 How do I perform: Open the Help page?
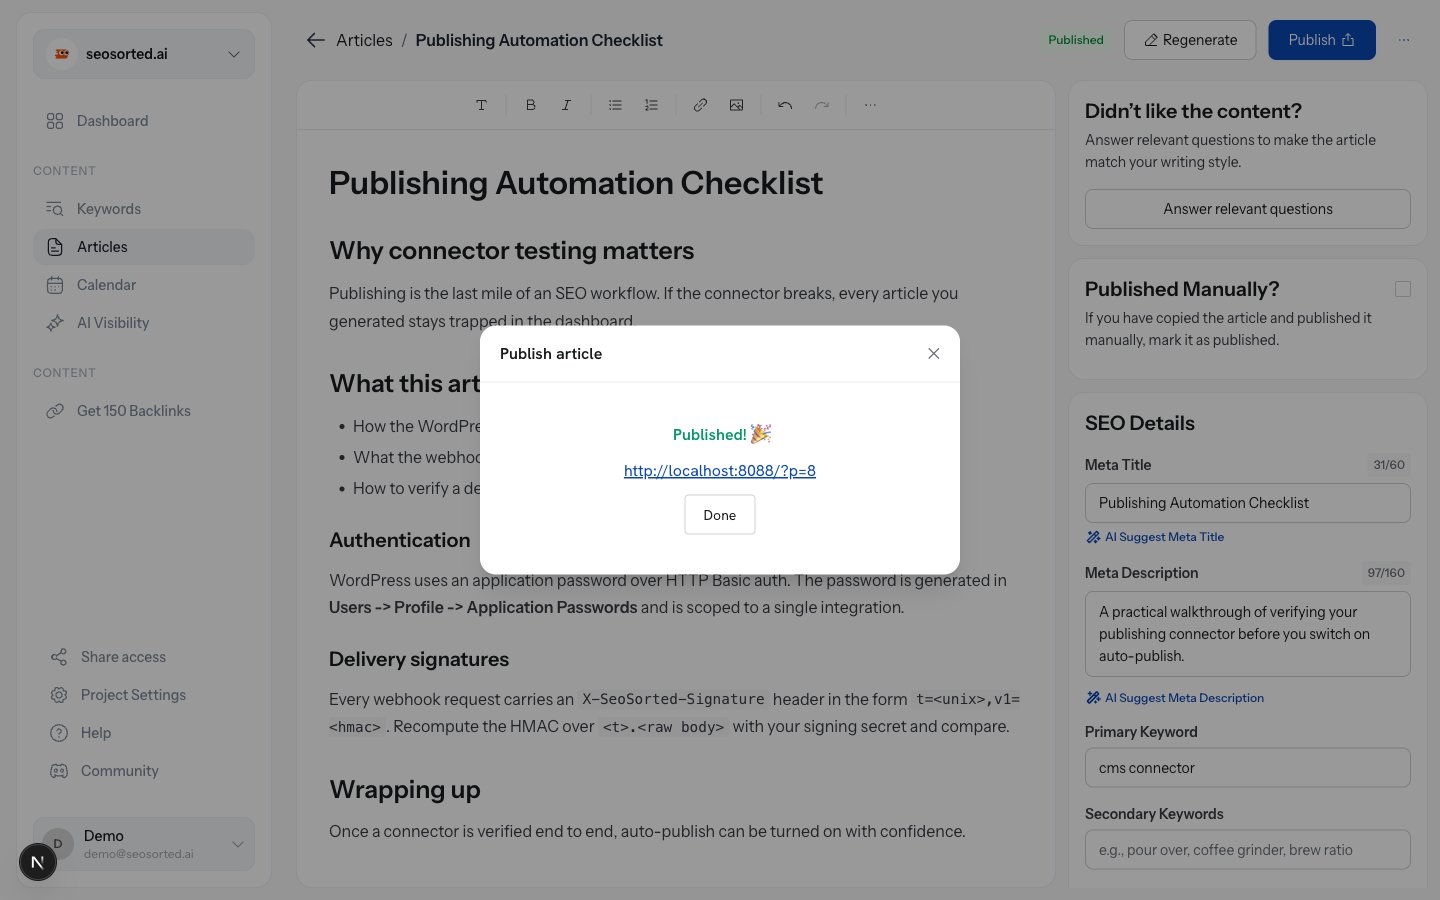[144, 733]
